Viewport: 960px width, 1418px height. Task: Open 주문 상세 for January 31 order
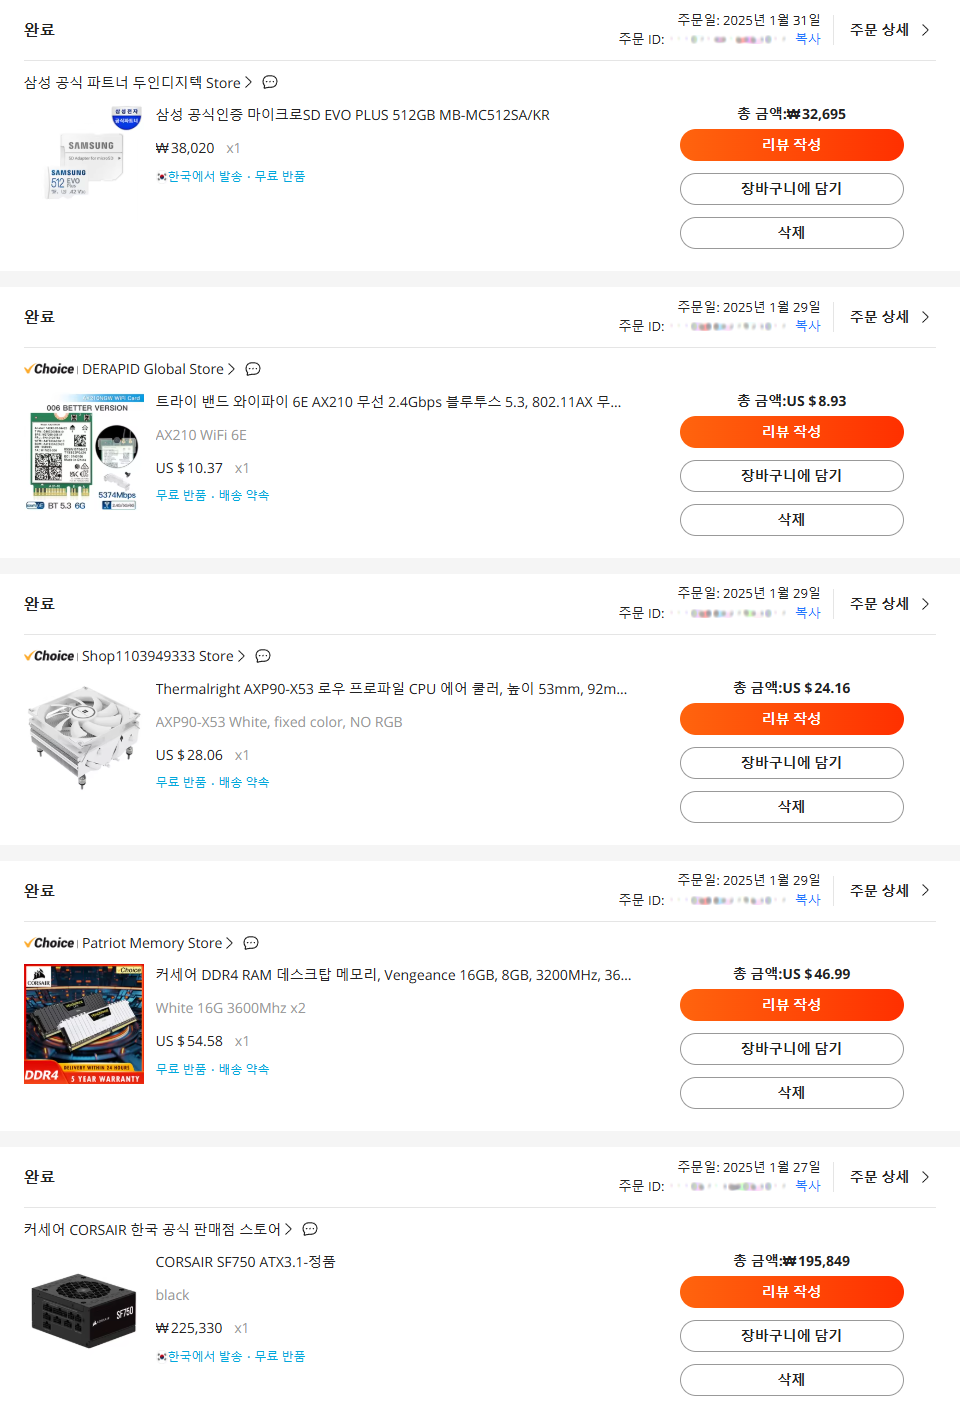(x=890, y=30)
